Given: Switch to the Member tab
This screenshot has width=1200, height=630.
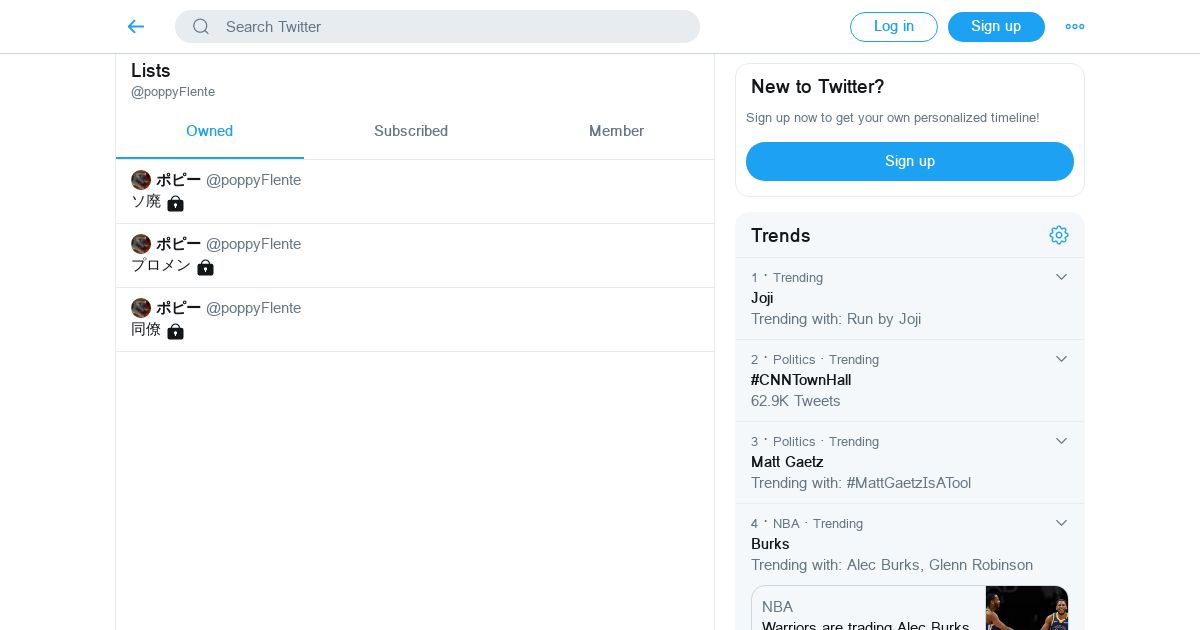Looking at the screenshot, I should [616, 131].
